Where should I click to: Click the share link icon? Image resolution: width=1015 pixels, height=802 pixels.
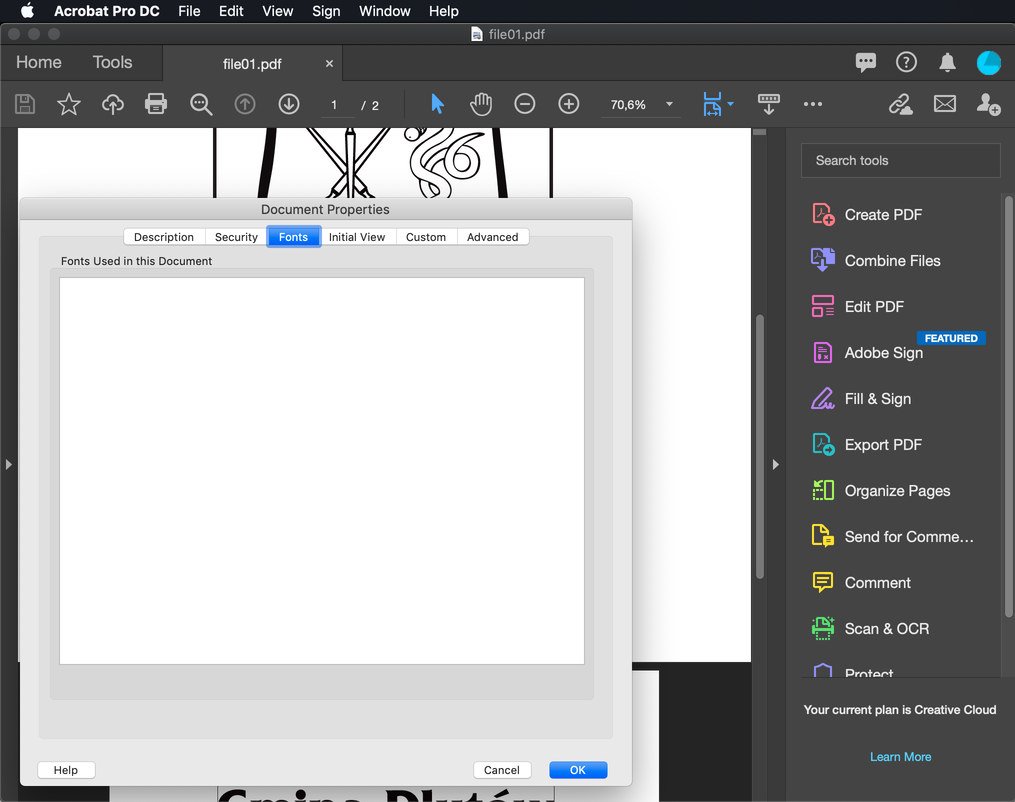900,104
